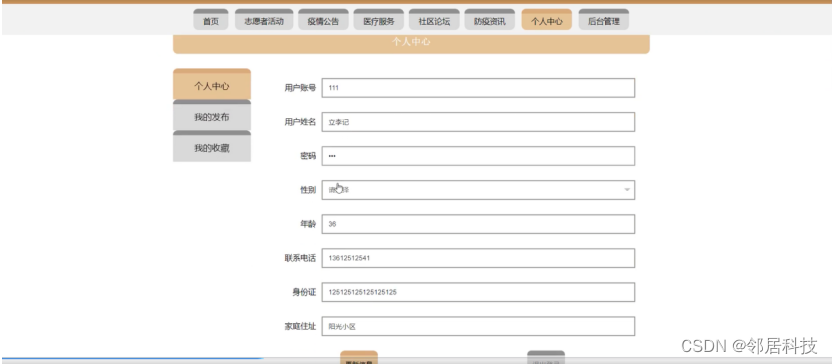Go to 志愿者活动 in the top navigation

(264, 20)
